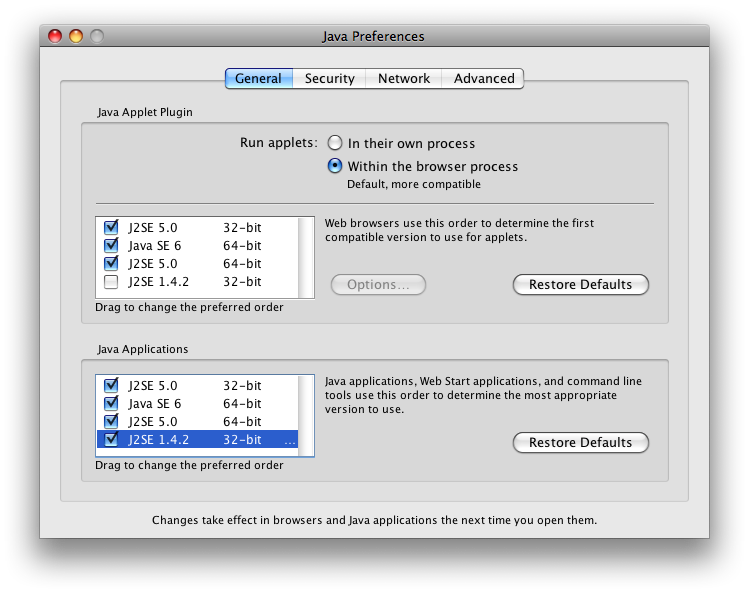The width and height of the screenshot is (749, 593).
Task: Select the Advanced tab
Action: coord(483,78)
